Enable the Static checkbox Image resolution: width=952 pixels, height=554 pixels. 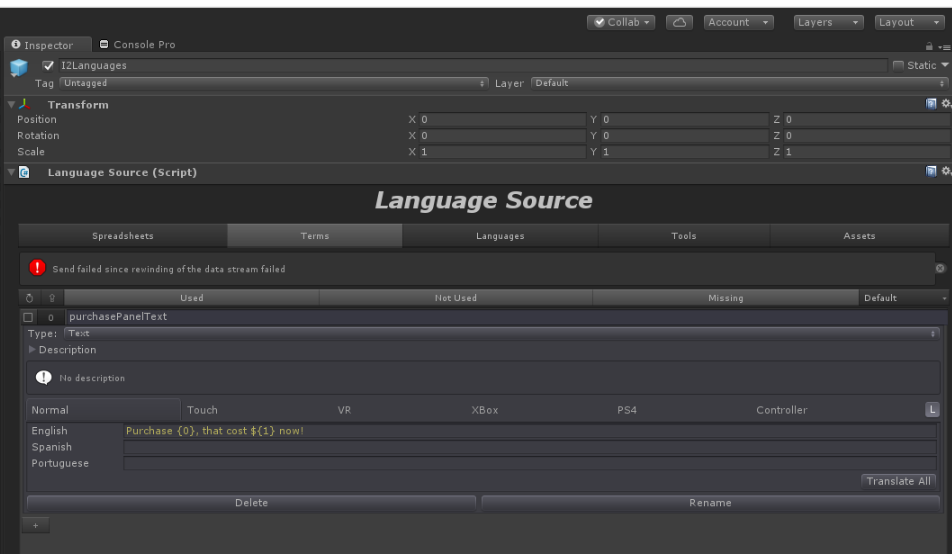[x=897, y=65]
